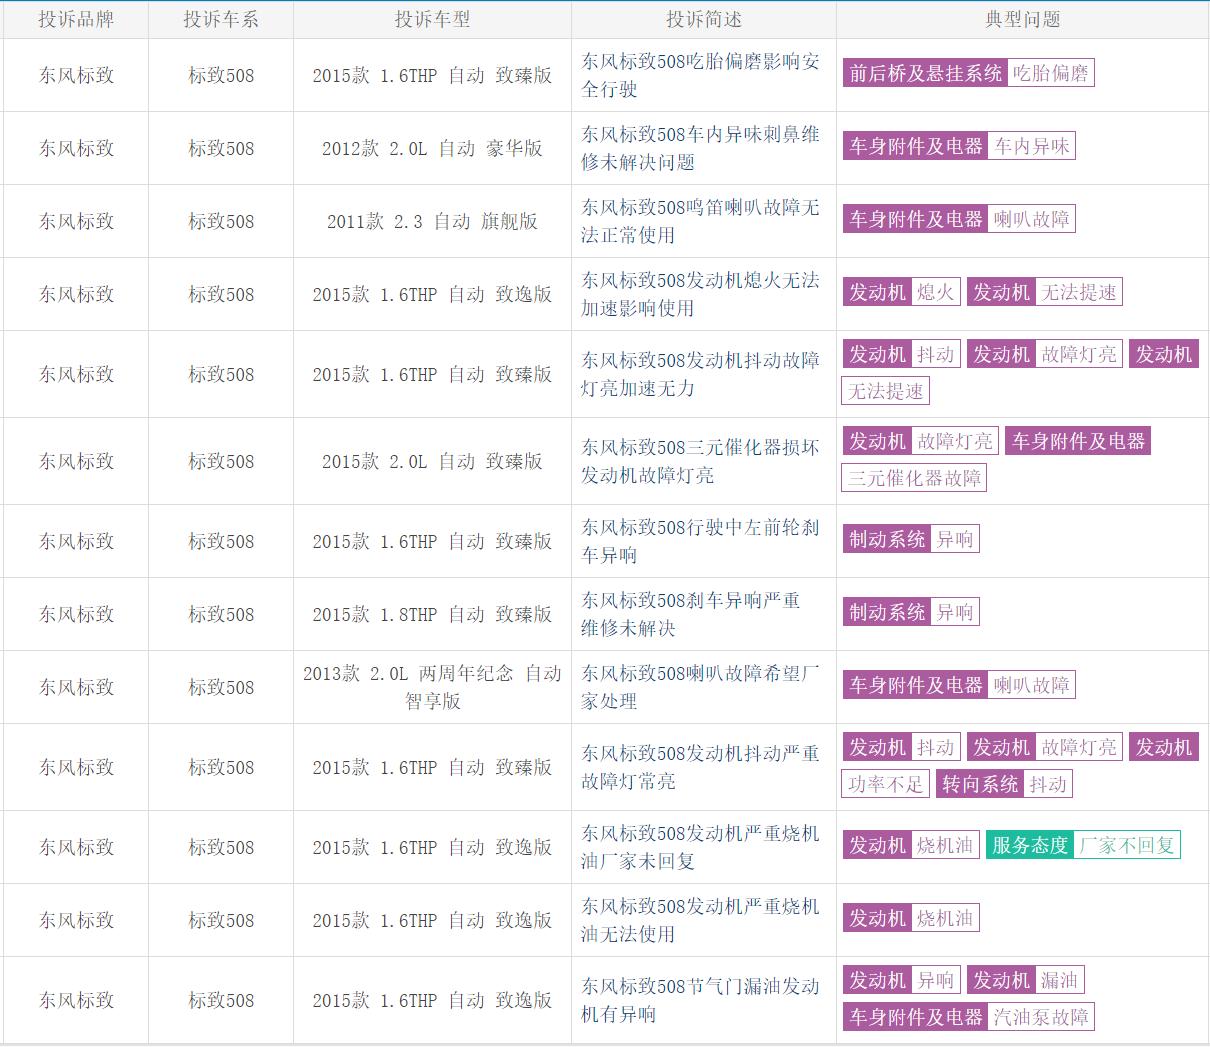
Task: Click 东风标致 brand in the 1.8THP row
Action: click(76, 614)
